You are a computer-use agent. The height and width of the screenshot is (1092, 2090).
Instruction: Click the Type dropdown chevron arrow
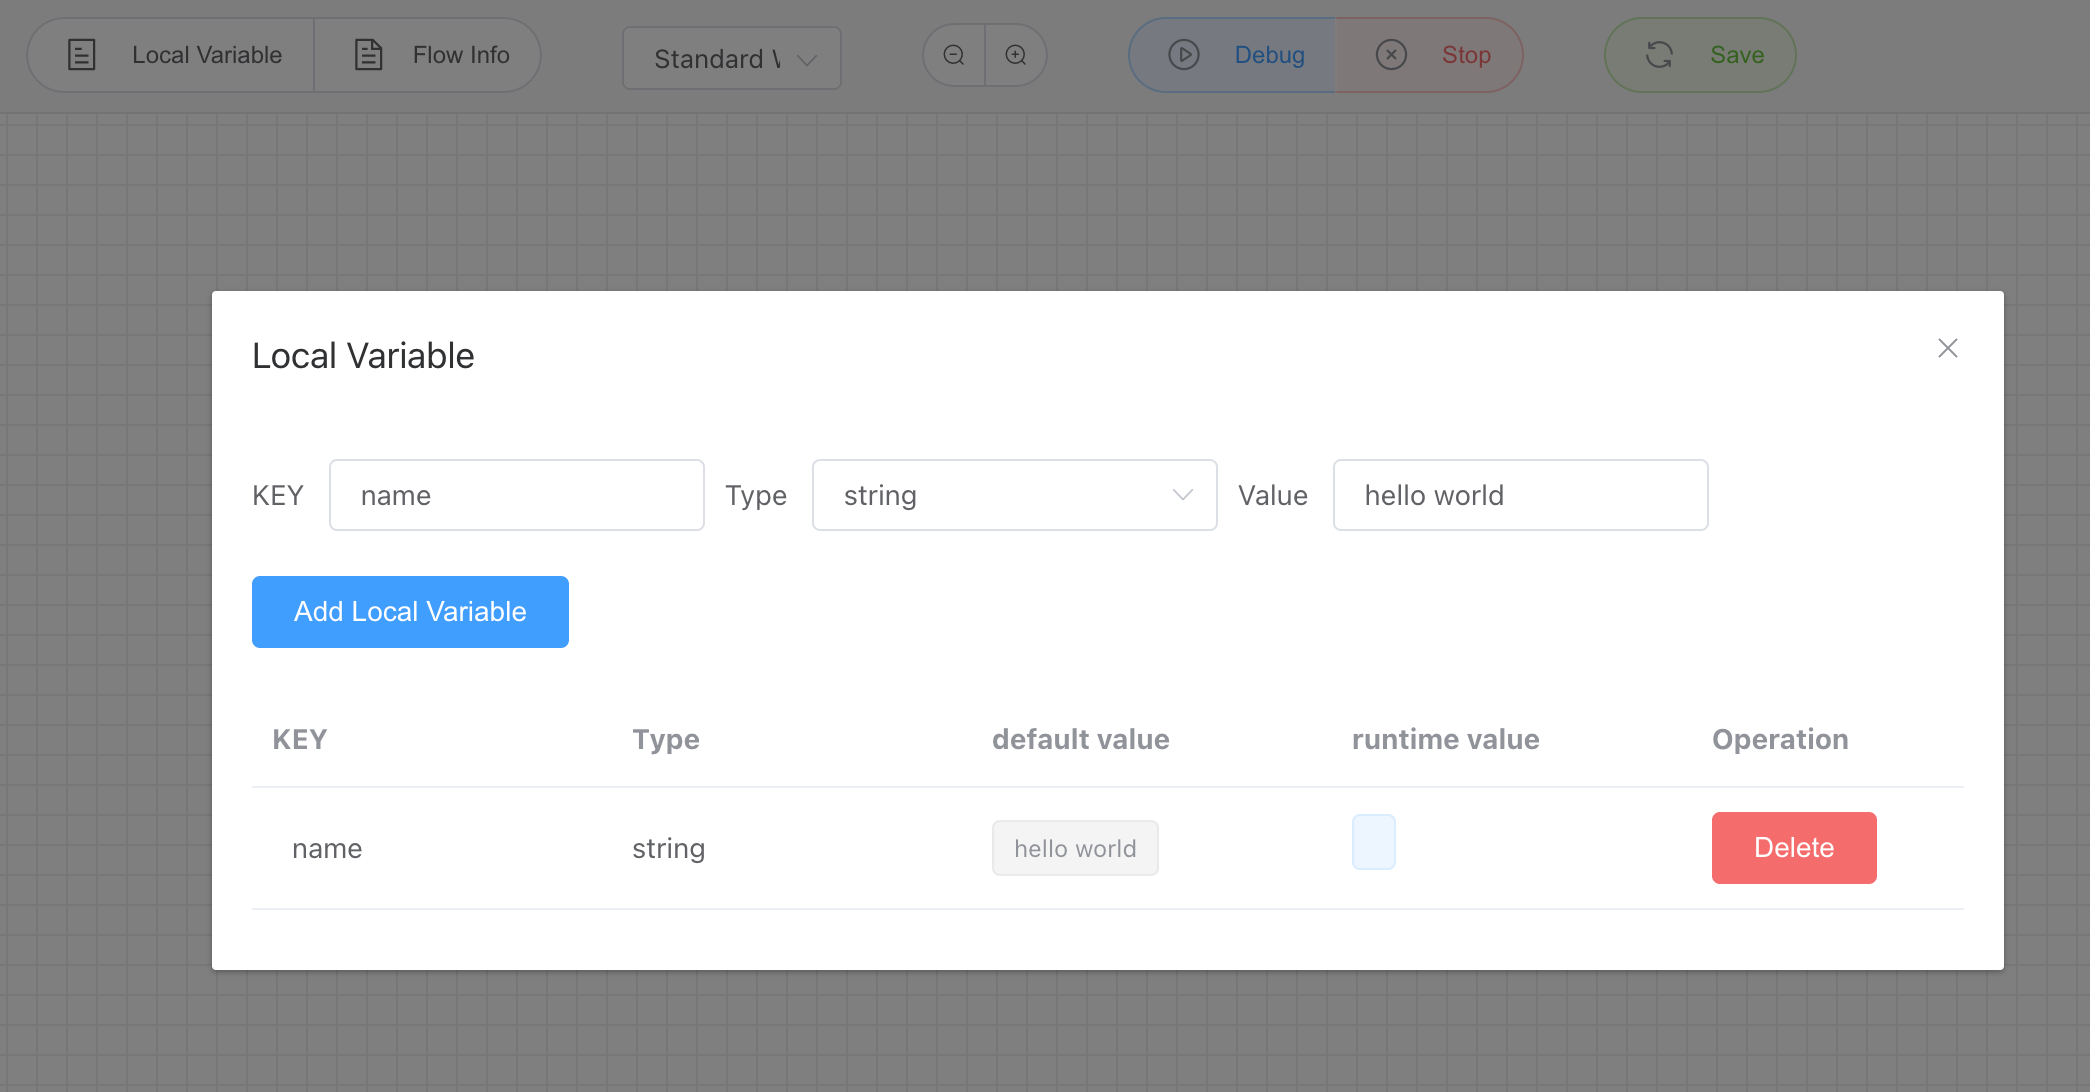coord(1182,495)
